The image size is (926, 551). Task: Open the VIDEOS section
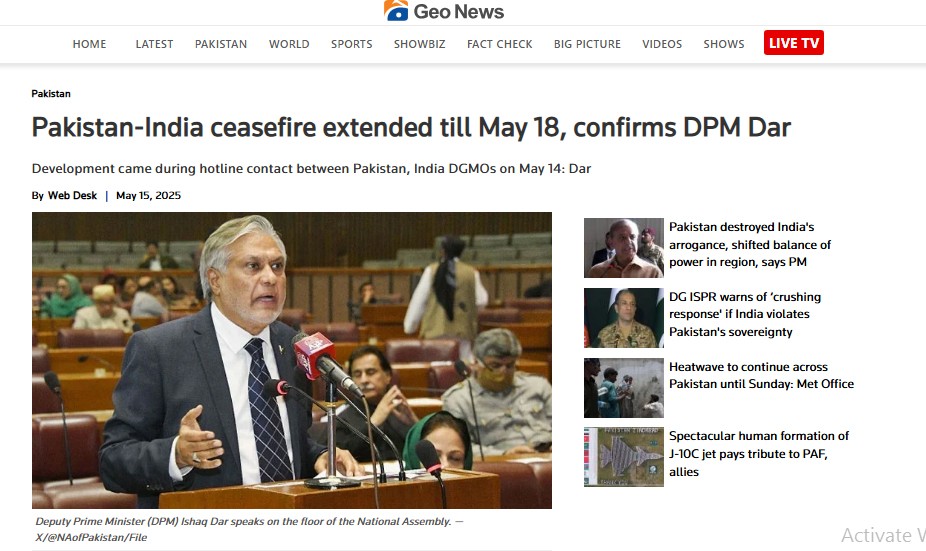coord(662,44)
